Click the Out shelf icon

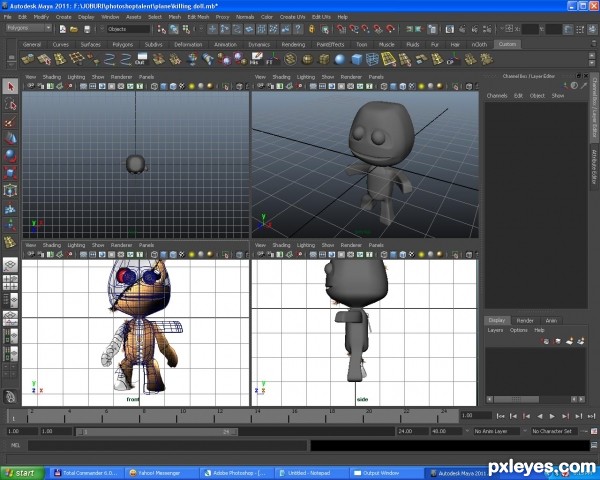pyautogui.click(x=141, y=59)
